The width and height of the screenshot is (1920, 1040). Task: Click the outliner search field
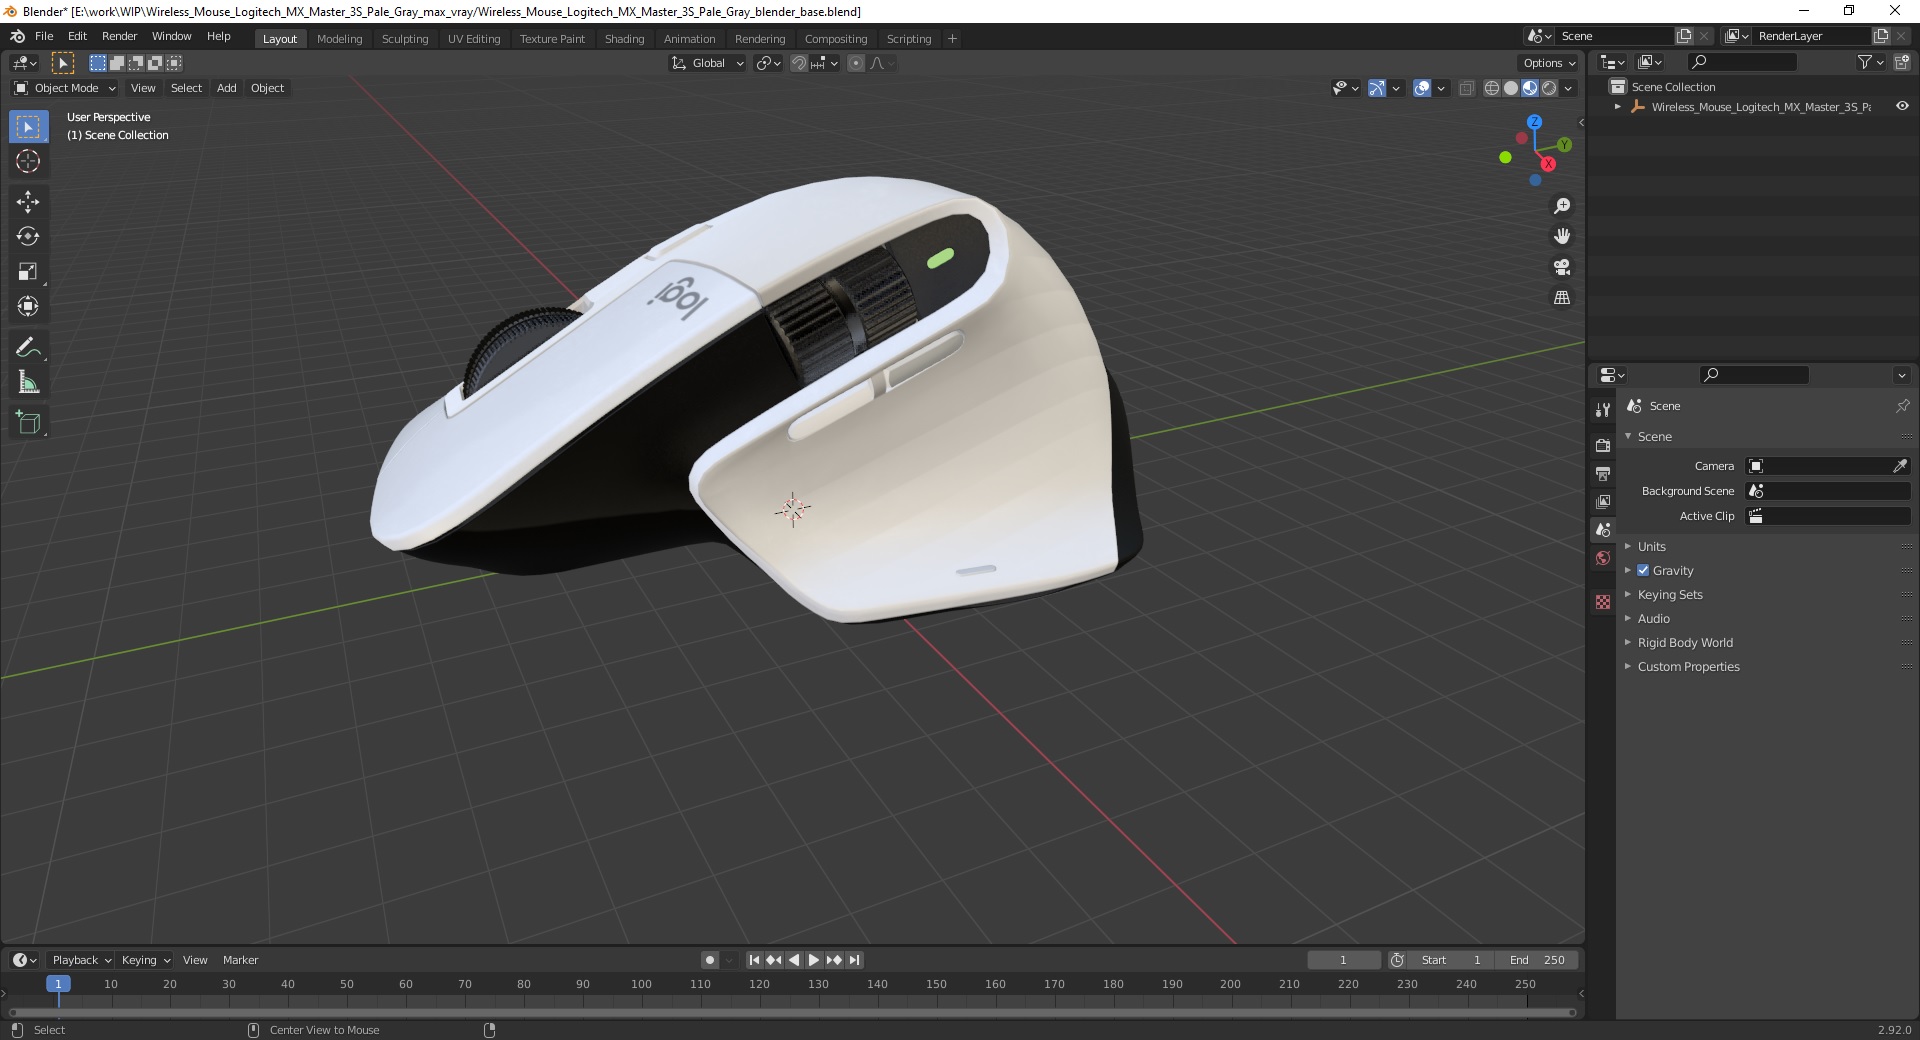(1740, 62)
